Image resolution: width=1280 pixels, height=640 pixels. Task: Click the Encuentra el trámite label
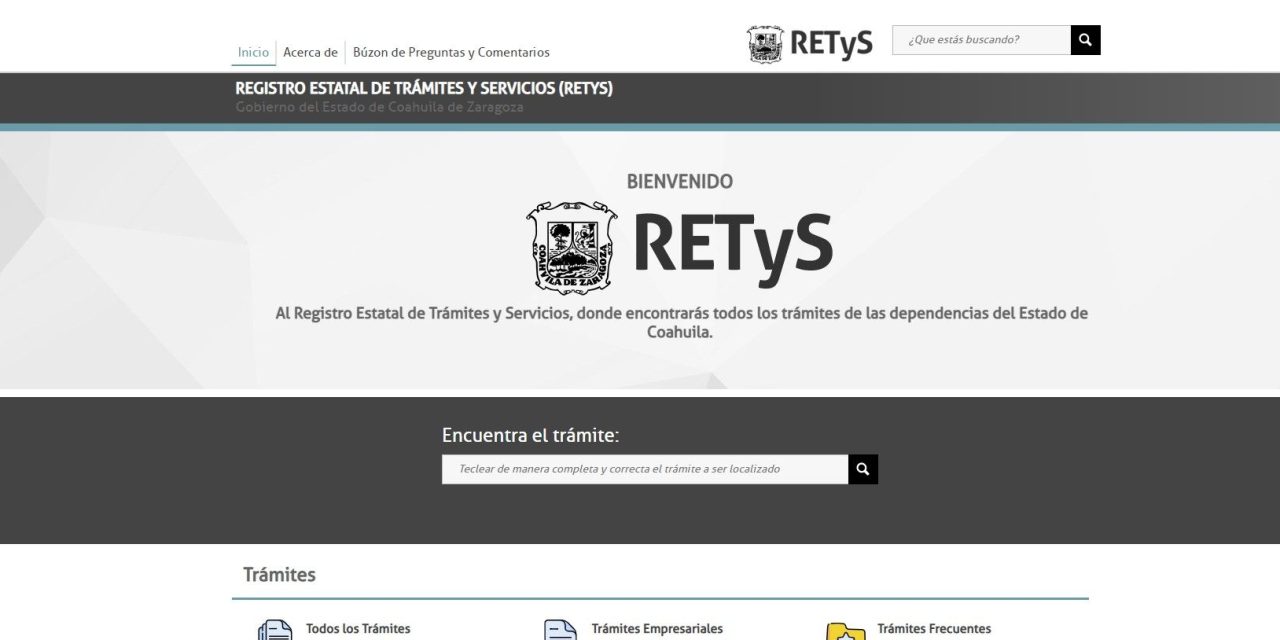531,435
